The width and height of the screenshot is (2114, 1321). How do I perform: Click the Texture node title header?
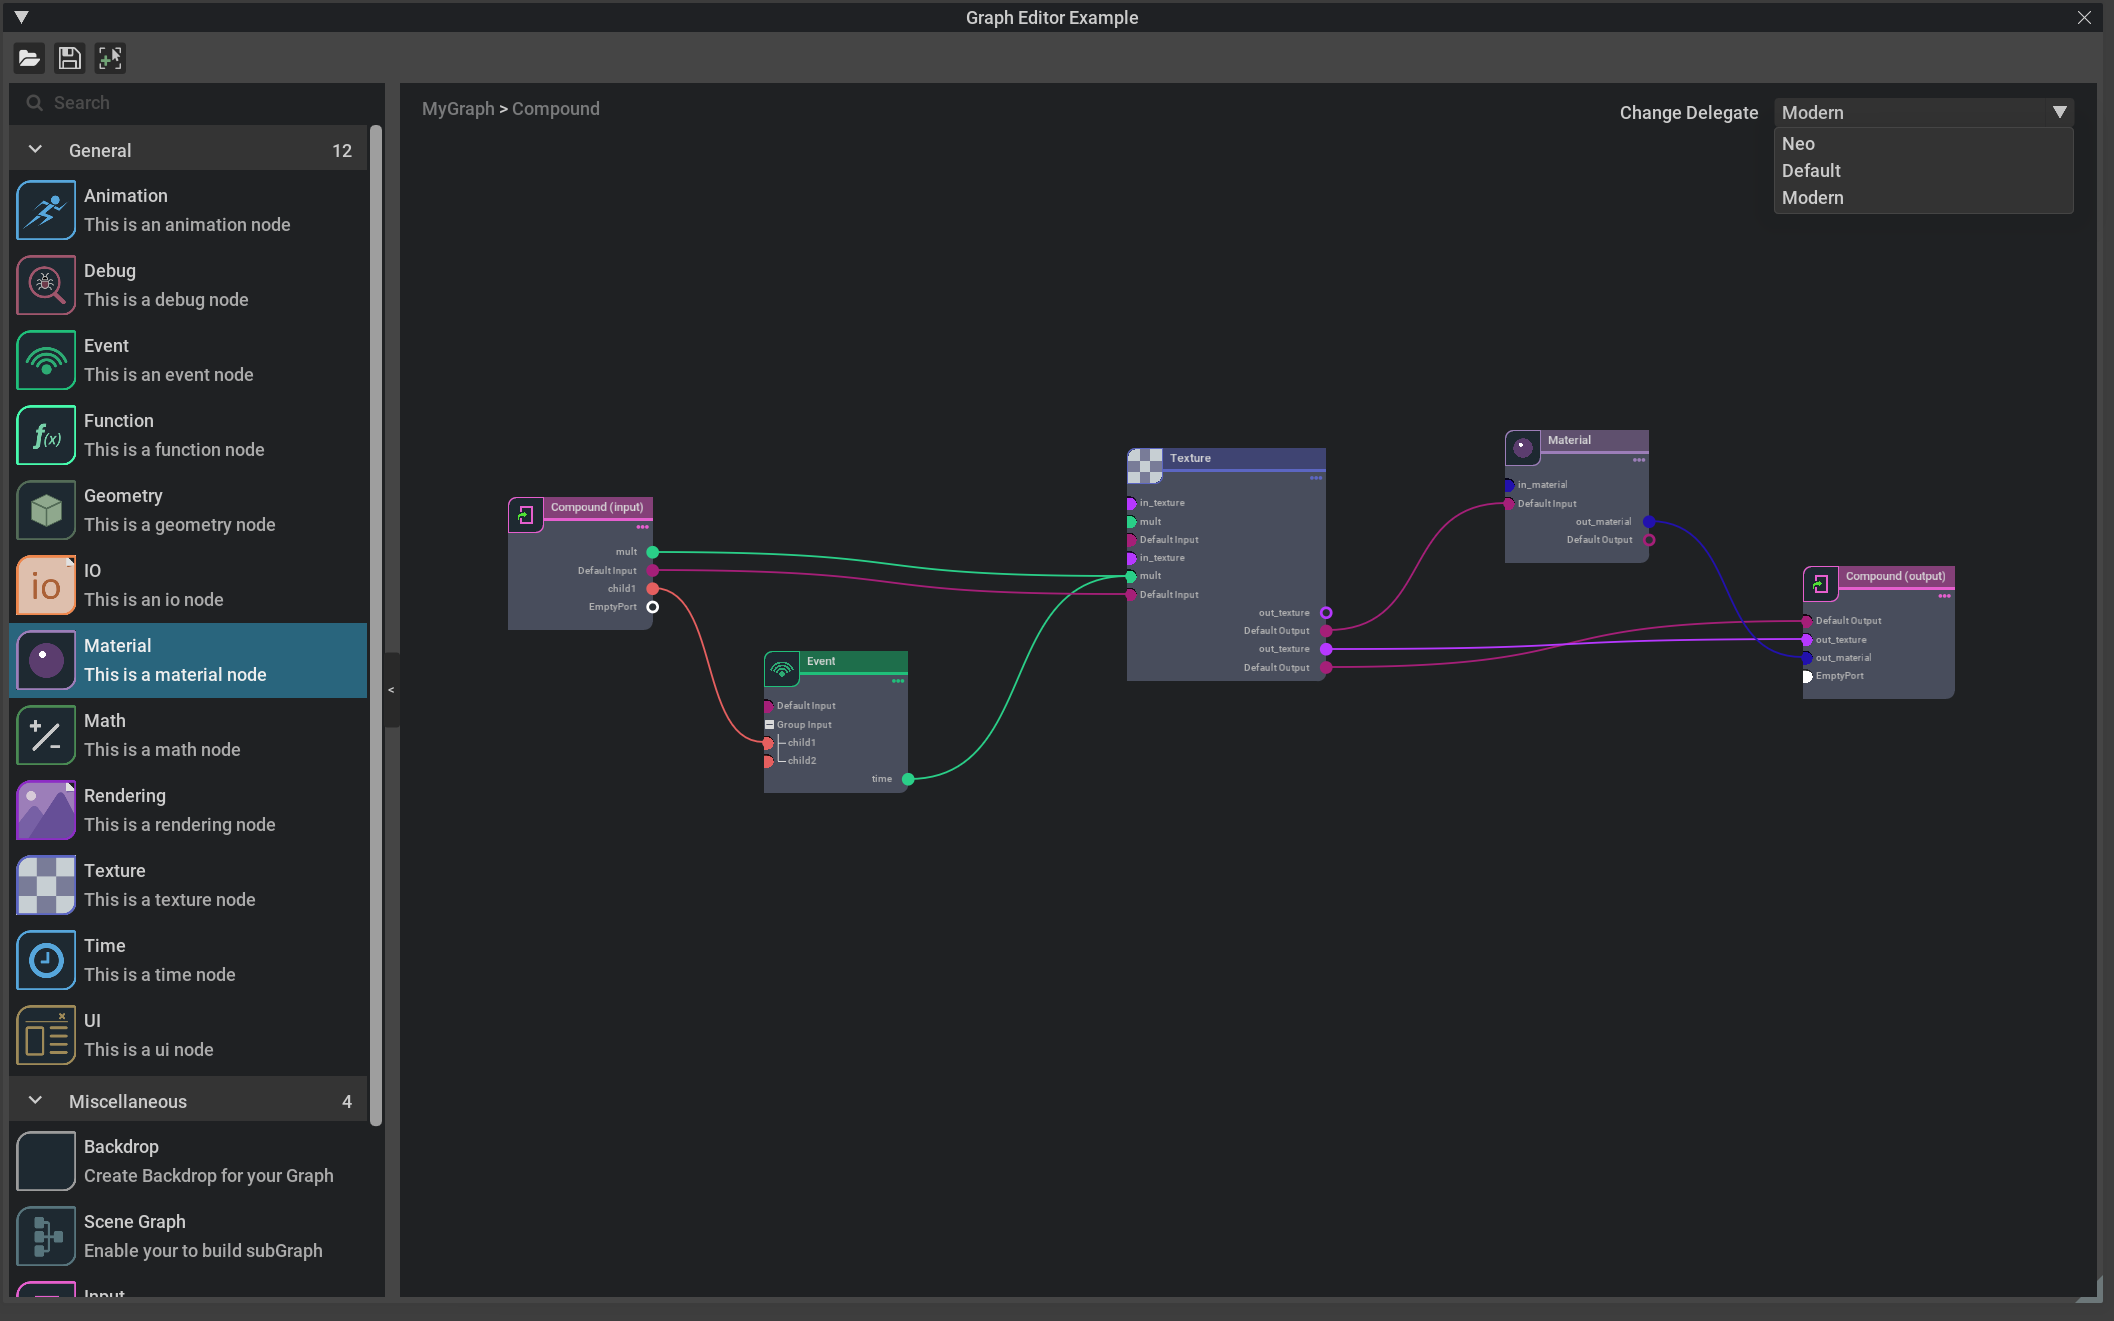pyautogui.click(x=1240, y=458)
